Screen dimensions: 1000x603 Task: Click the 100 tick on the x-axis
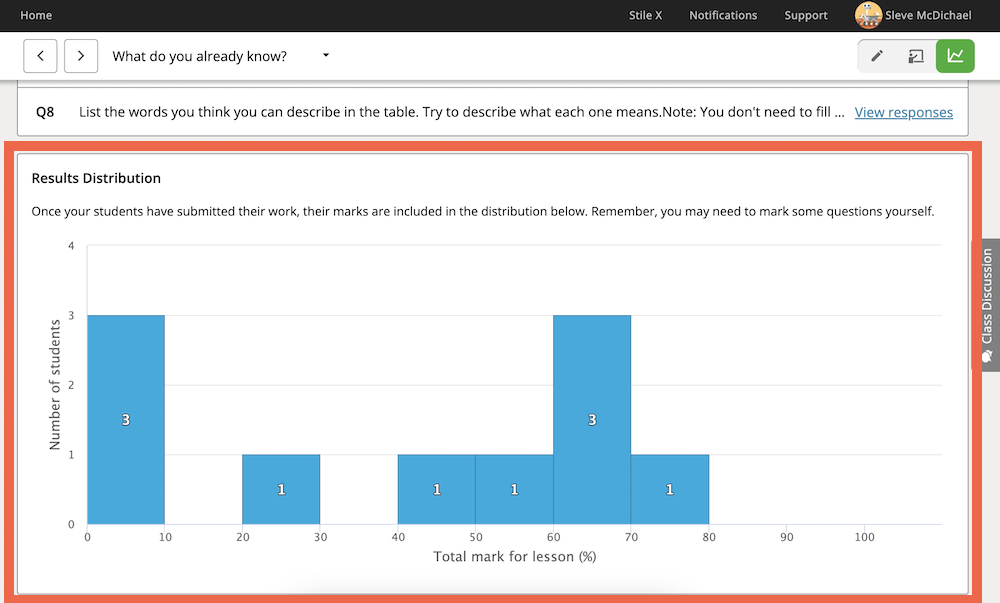tap(864, 537)
